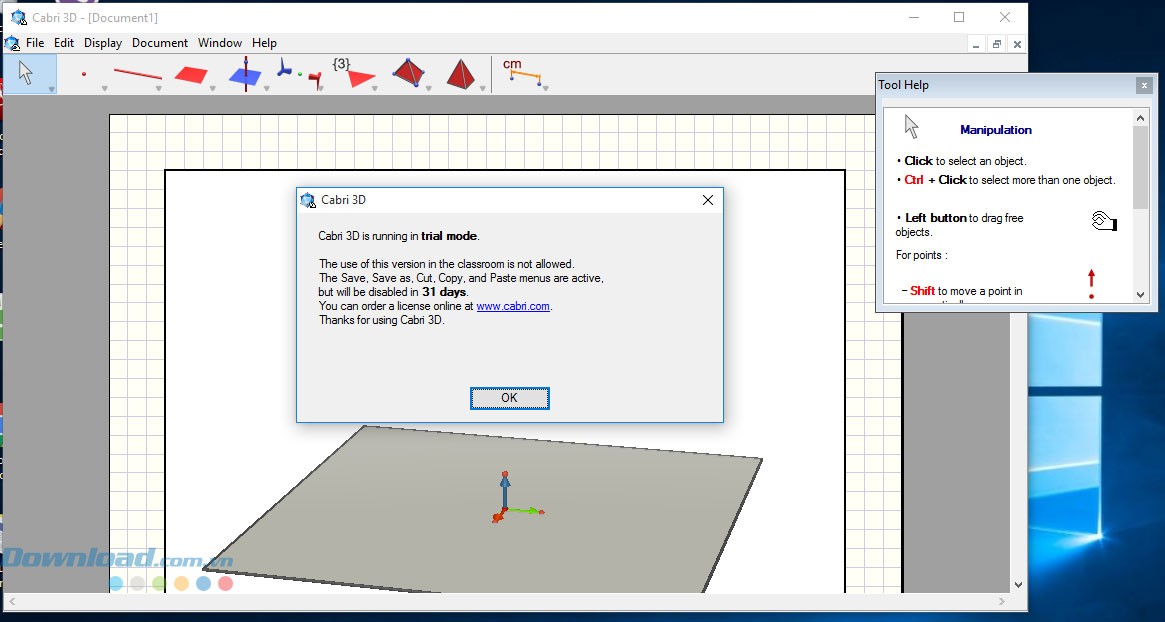Select the Perpendicular construction tool
This screenshot has width=1165, height=622.
tap(245, 73)
